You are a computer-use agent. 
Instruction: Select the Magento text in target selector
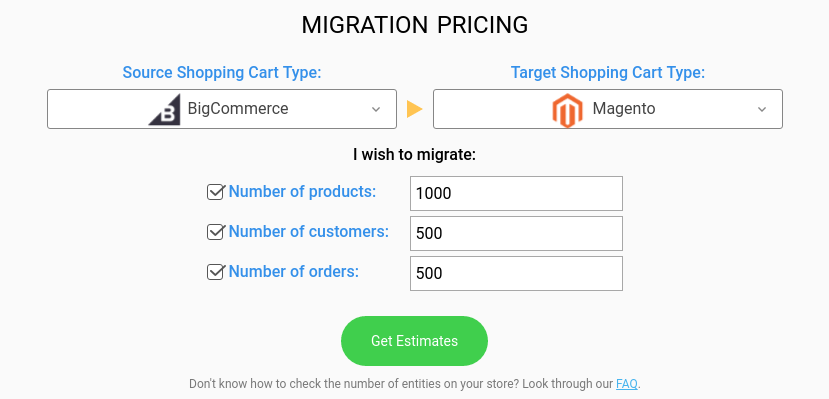[x=624, y=109]
